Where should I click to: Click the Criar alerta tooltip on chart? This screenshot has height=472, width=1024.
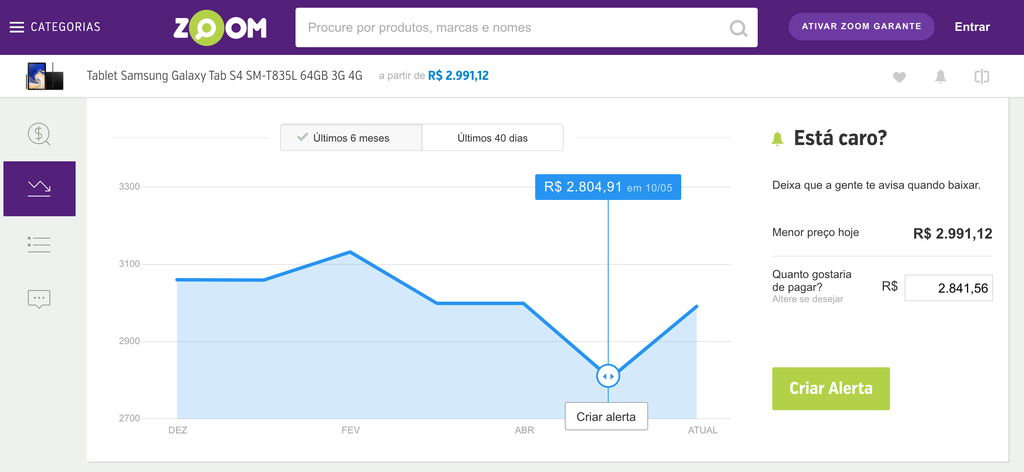606,417
